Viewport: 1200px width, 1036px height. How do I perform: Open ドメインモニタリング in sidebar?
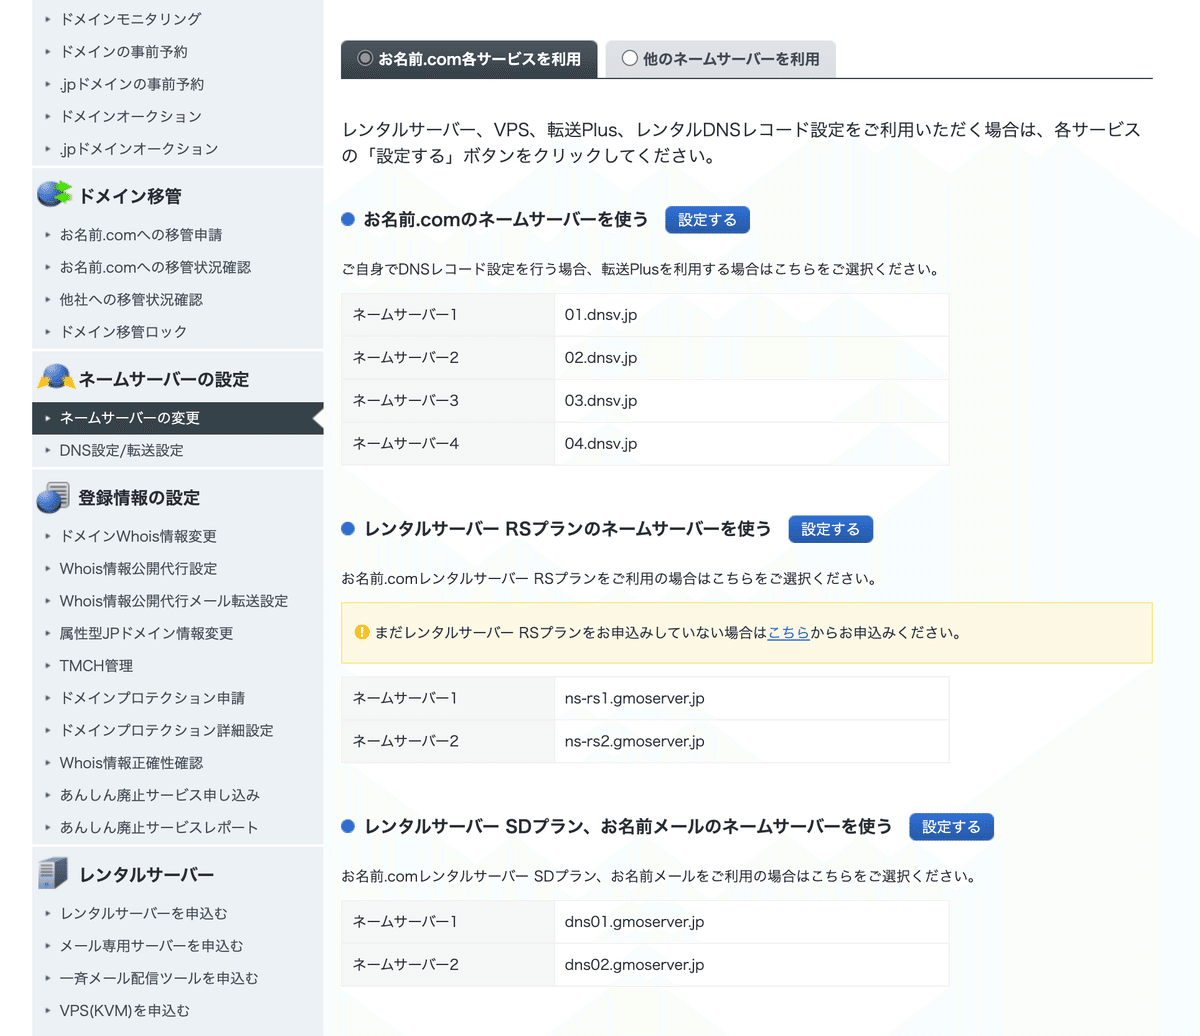tap(130, 19)
